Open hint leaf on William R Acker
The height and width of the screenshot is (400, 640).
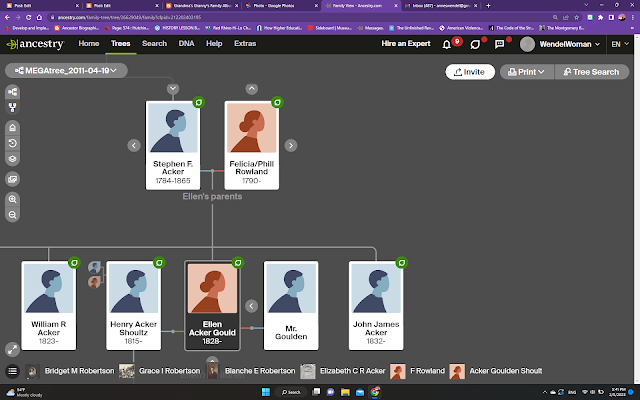74,262
